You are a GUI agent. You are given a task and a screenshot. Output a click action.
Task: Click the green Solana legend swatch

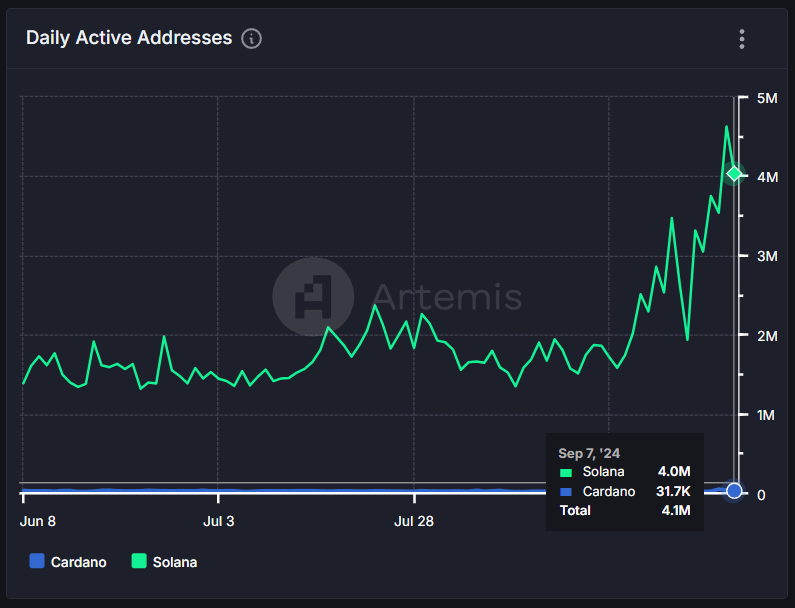(x=139, y=561)
